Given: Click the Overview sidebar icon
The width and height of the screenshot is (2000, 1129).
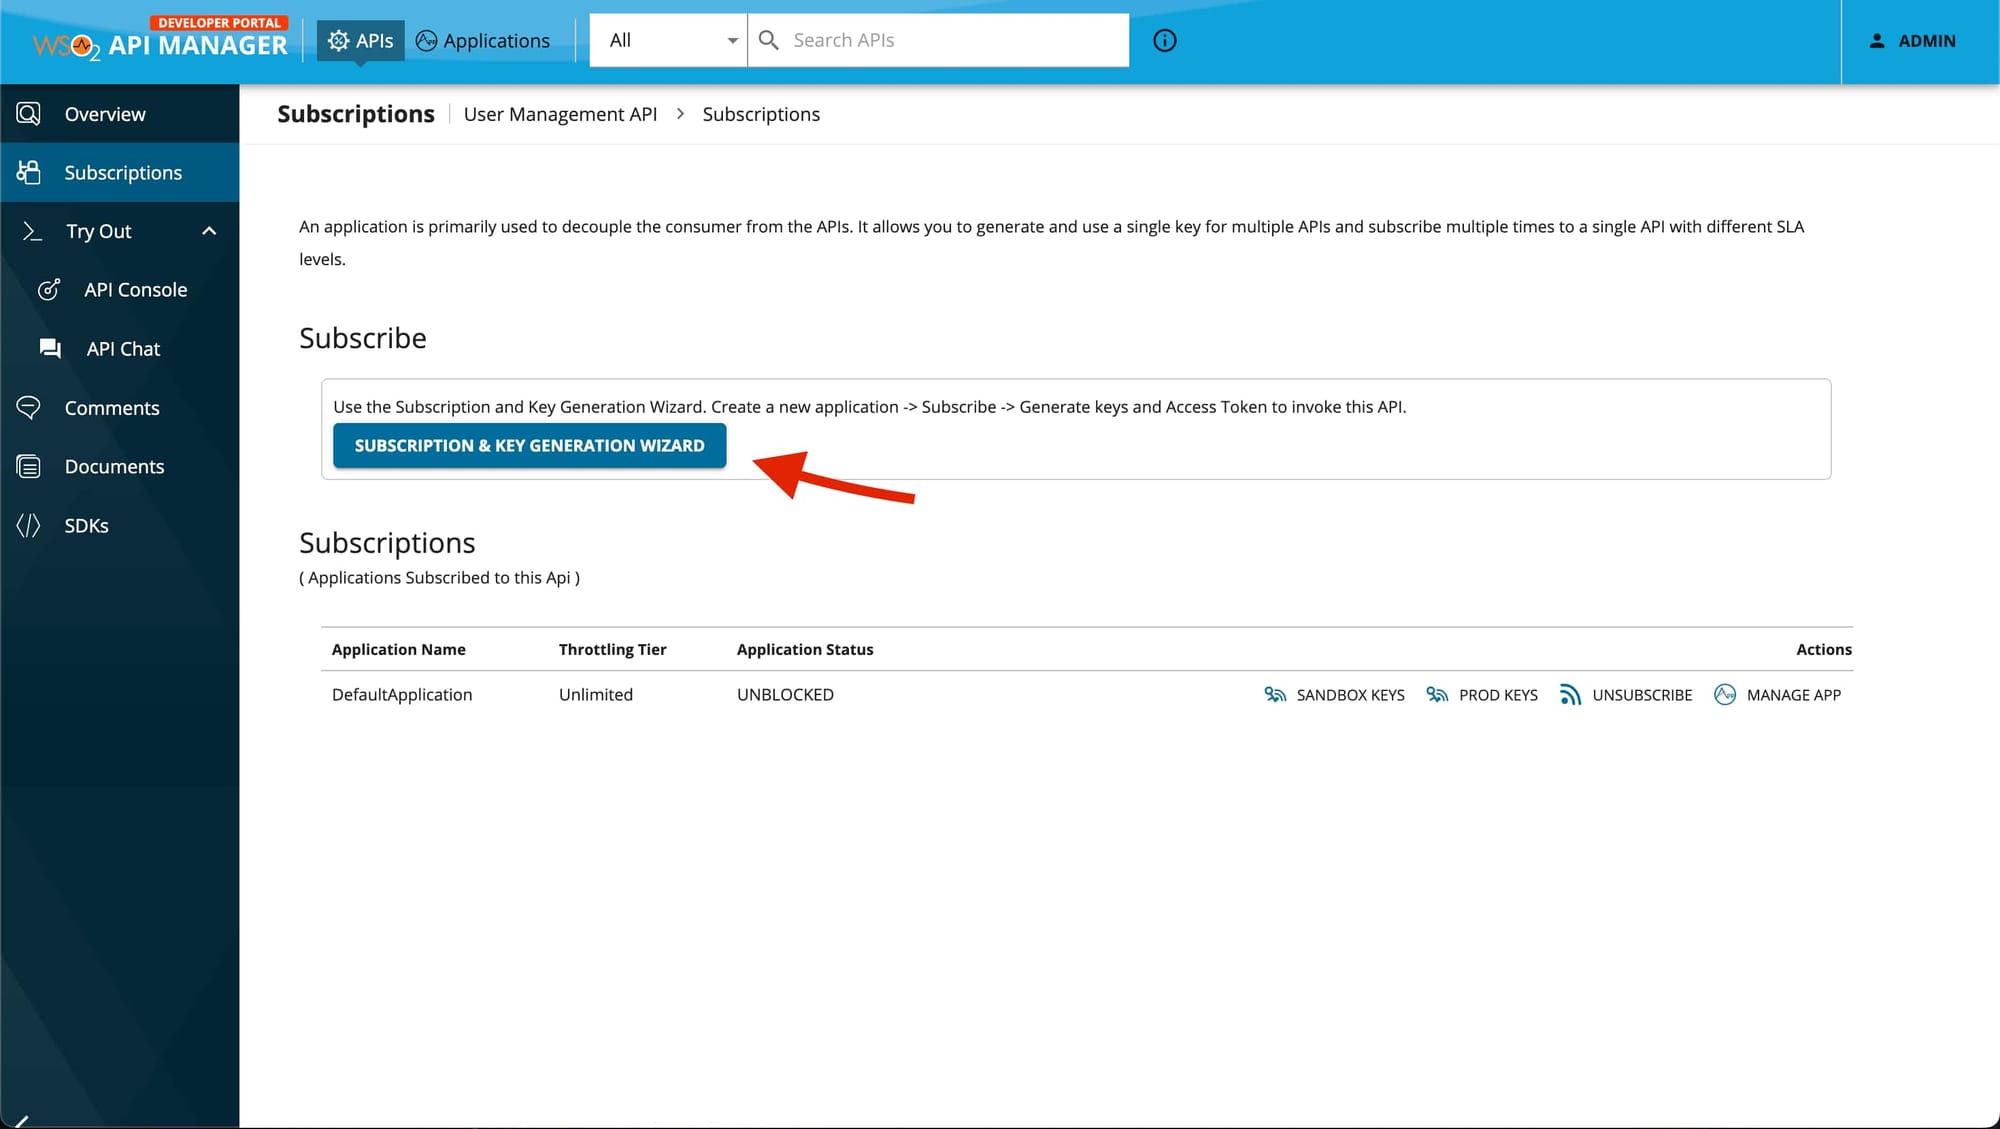Looking at the screenshot, I should tap(29, 114).
